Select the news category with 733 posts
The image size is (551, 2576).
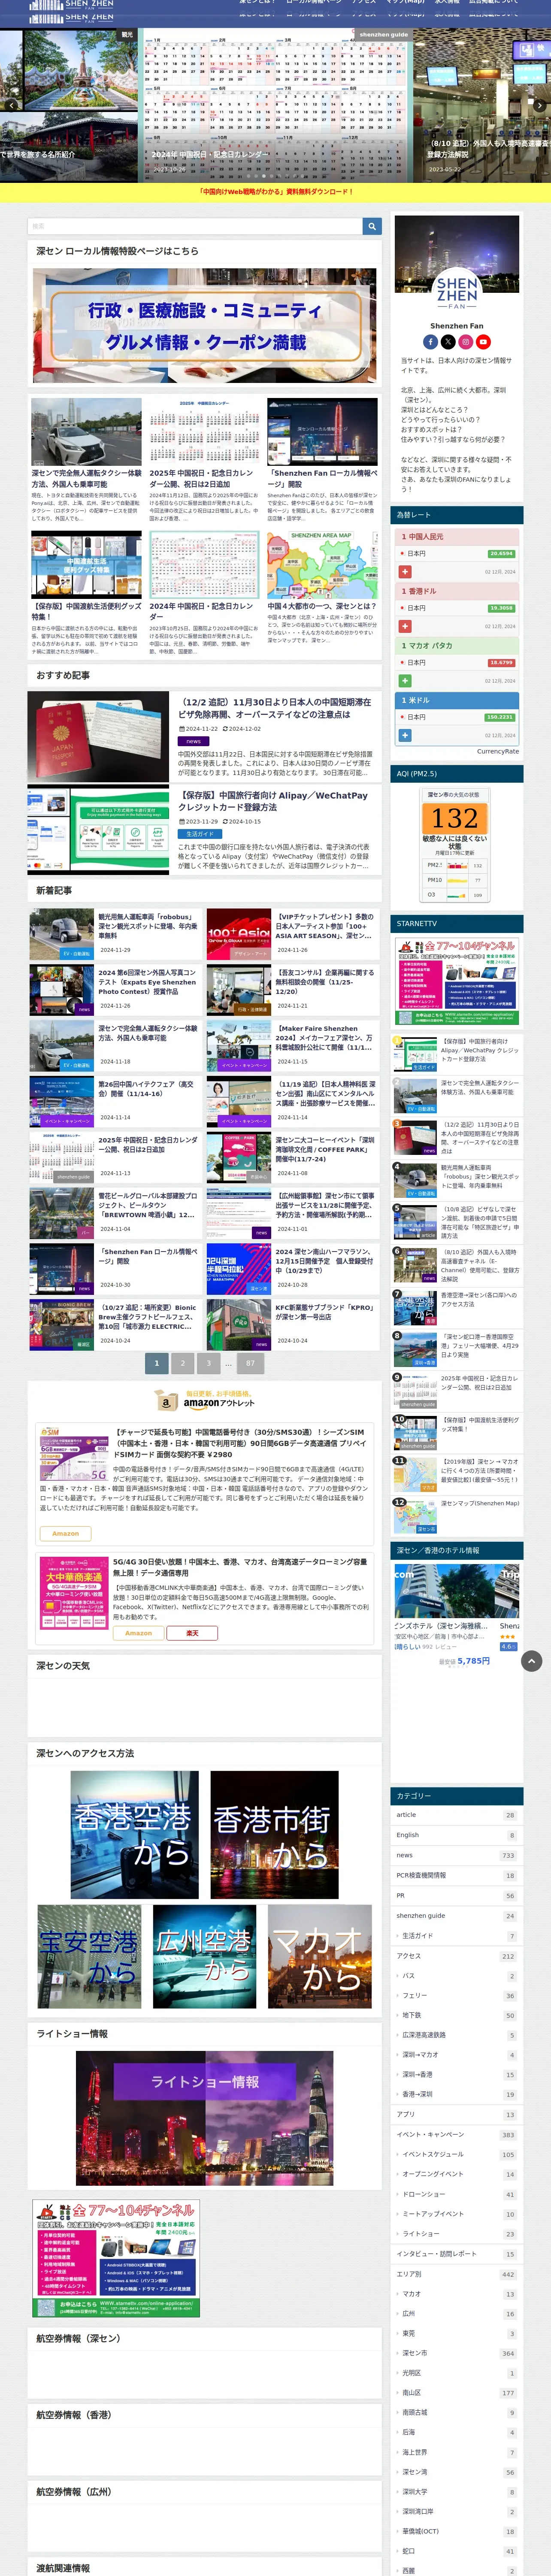(x=456, y=1855)
